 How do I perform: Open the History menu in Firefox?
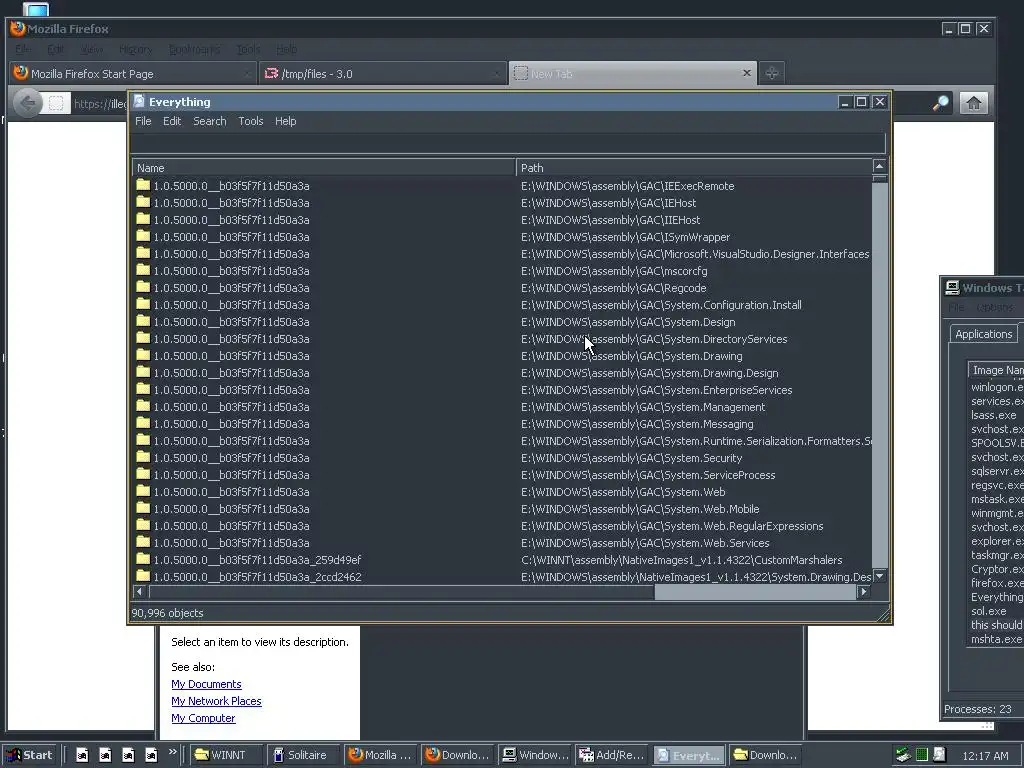pos(136,49)
